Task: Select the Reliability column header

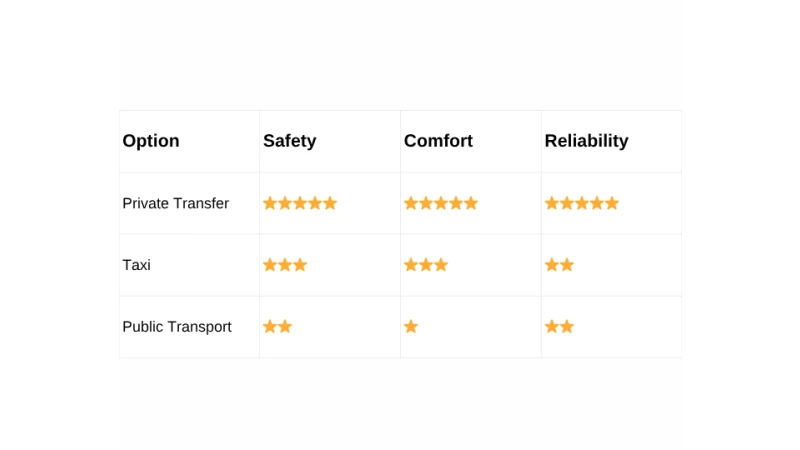Action: coord(586,141)
